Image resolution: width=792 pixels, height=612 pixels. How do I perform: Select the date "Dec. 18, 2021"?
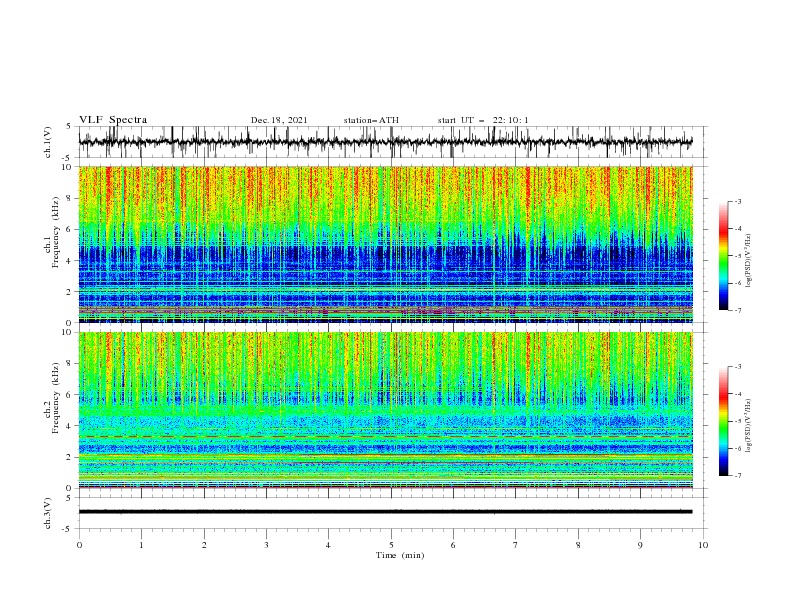coord(279,120)
